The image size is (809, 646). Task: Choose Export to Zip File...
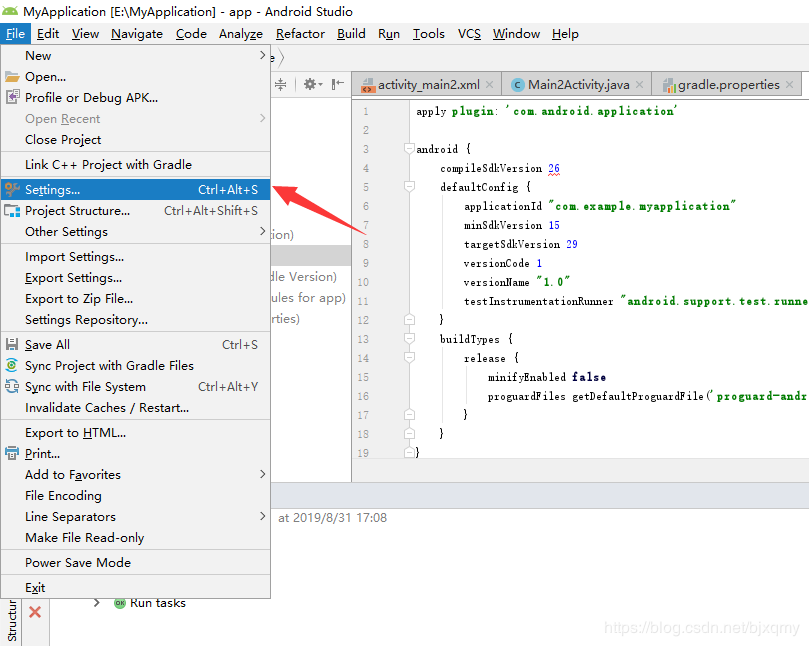[135, 299]
